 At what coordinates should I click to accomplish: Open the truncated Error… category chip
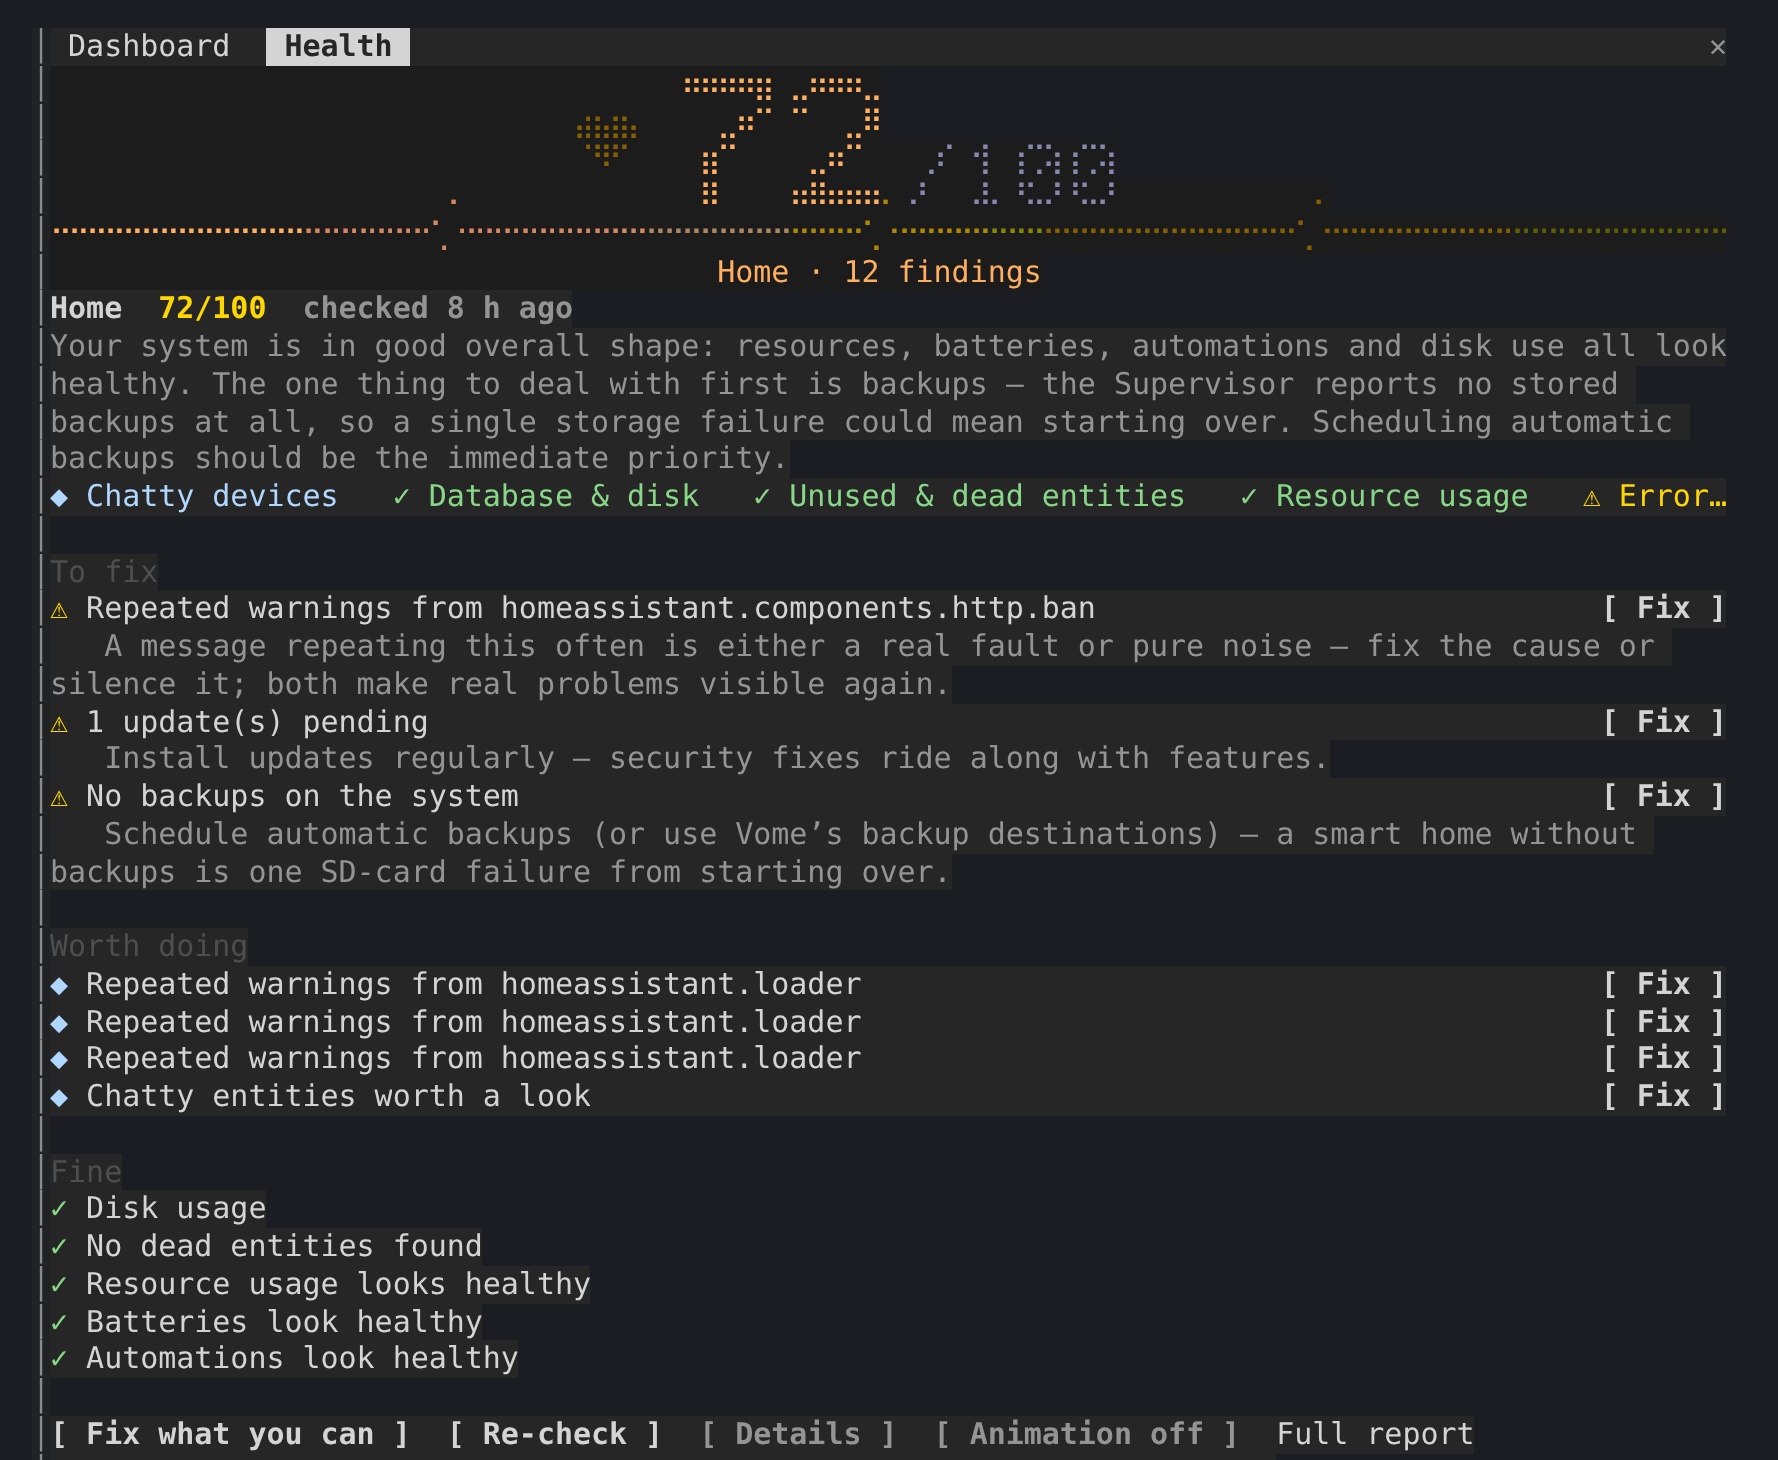[1655, 496]
